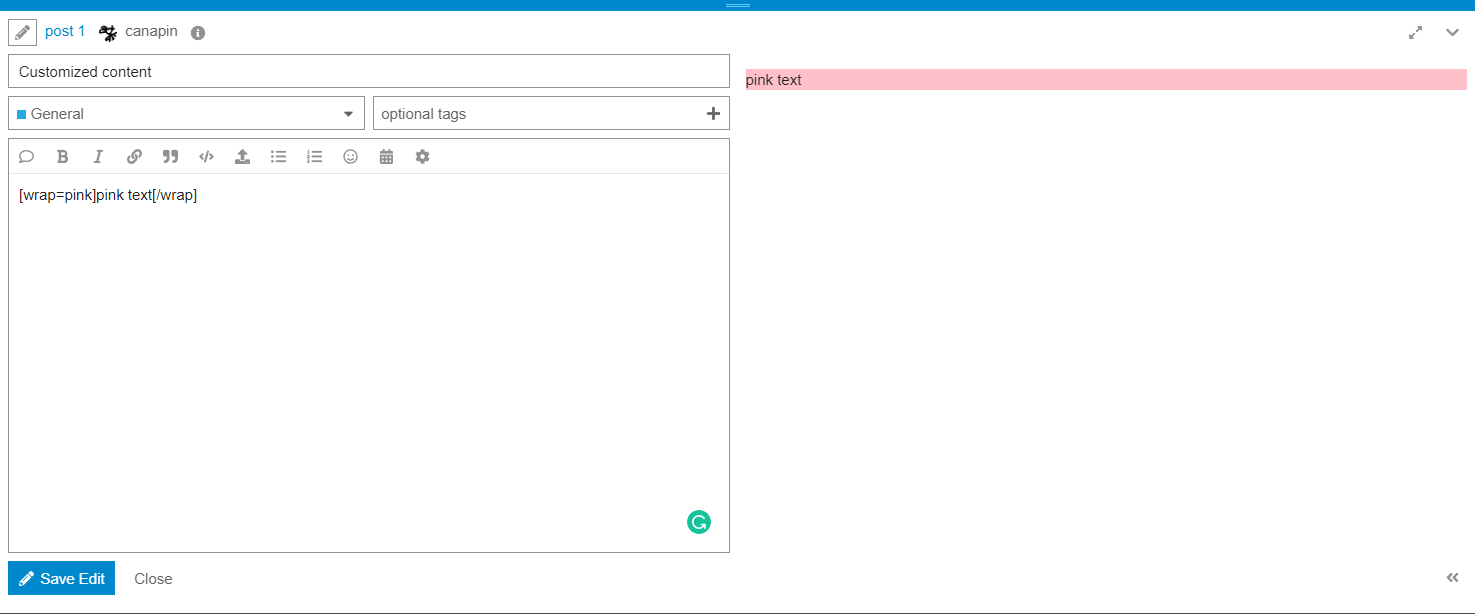This screenshot has height=614, width=1475.
Task: Click the pink text preview block
Action: coord(1106,80)
